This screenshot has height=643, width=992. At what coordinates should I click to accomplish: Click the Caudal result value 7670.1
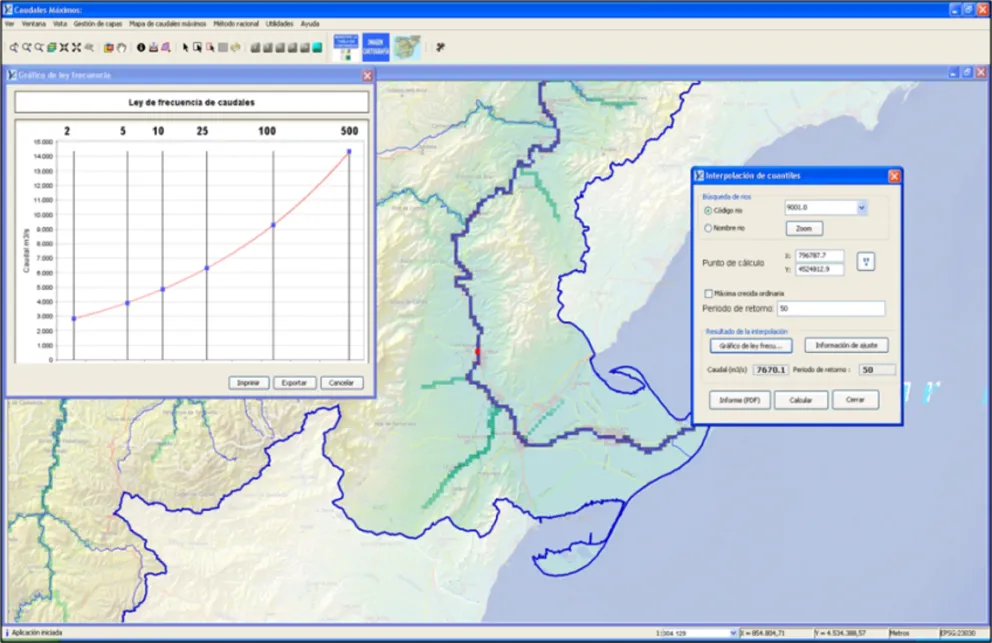770,370
